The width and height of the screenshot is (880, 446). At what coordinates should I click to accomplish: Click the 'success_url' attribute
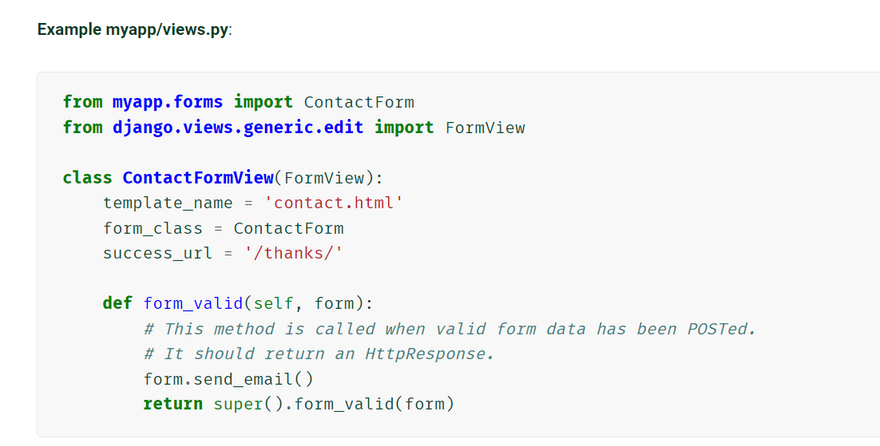(158, 253)
